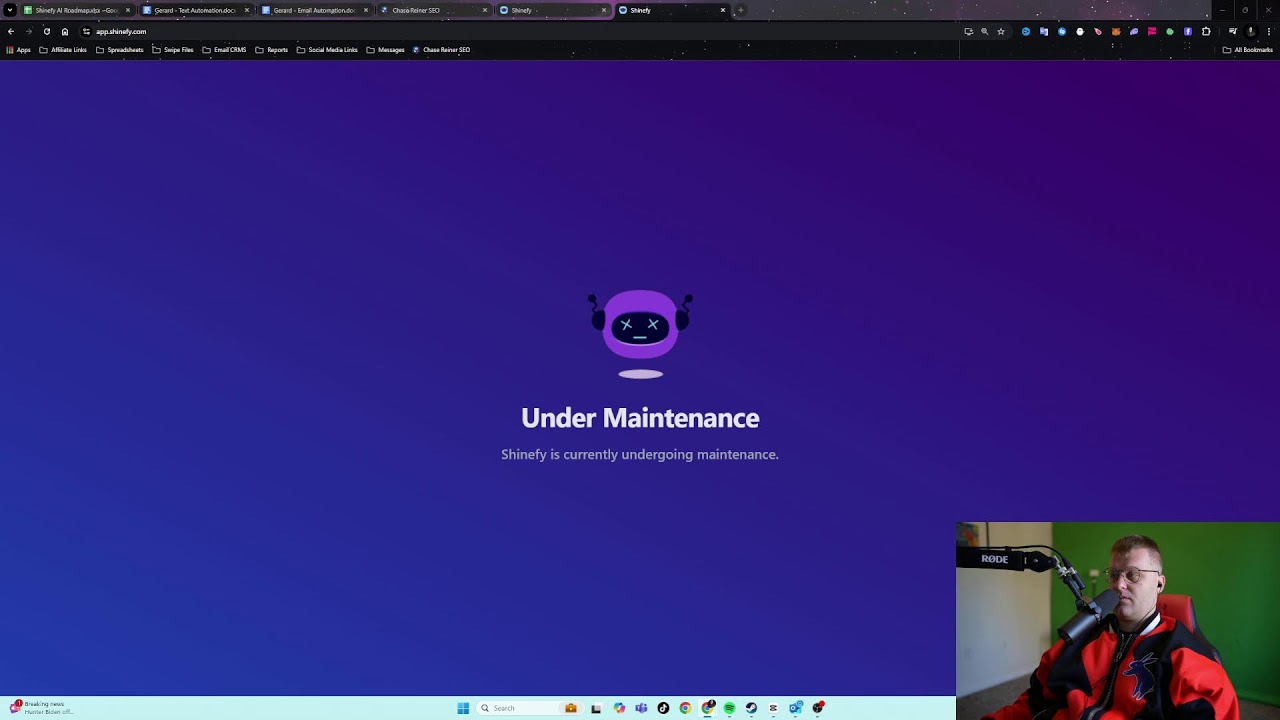Click the taskbar Search box

530,708
